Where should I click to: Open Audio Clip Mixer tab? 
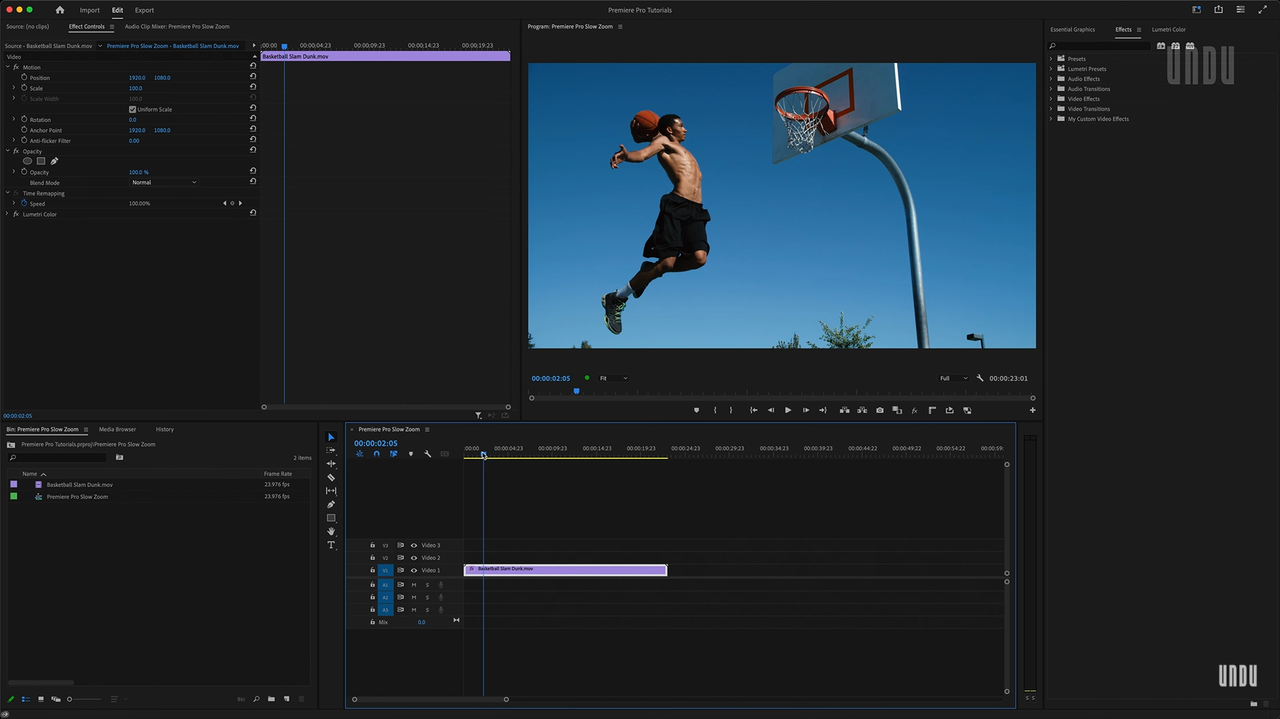pos(177,26)
